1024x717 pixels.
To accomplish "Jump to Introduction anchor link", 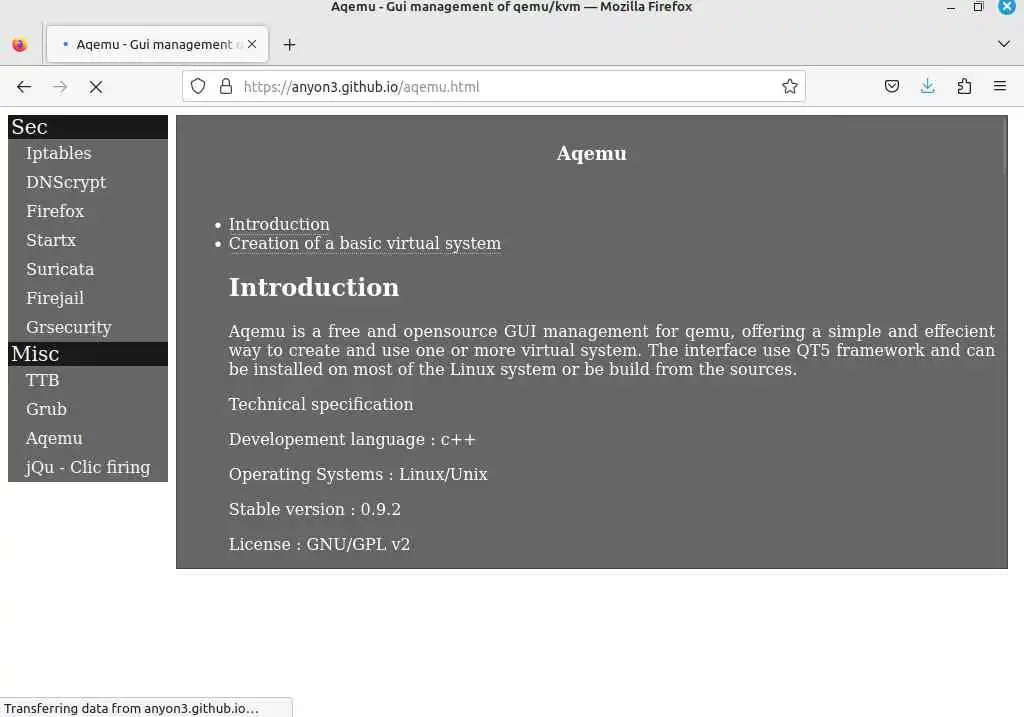I will pyautogui.click(x=279, y=224).
